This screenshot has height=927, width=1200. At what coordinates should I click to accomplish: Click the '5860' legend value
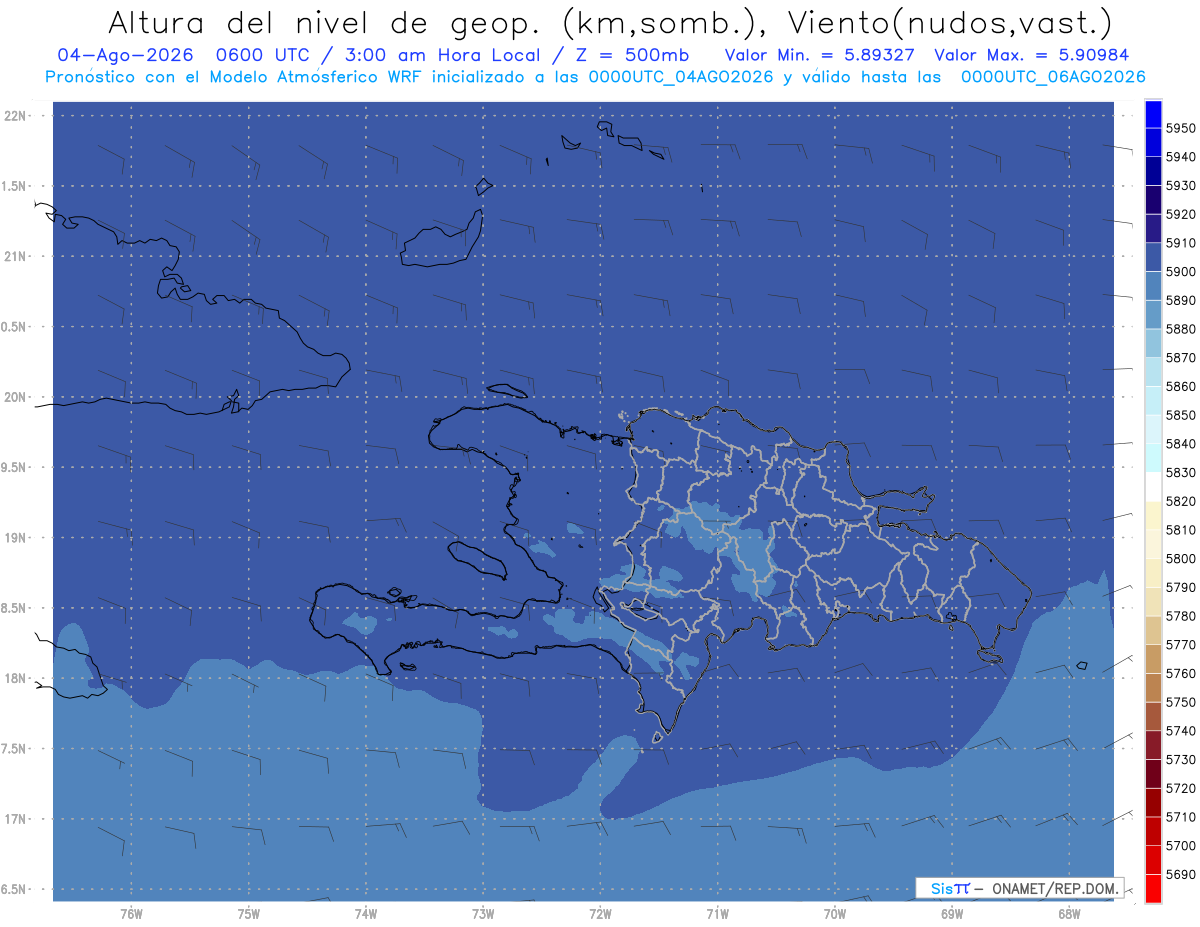[x=1180, y=386]
